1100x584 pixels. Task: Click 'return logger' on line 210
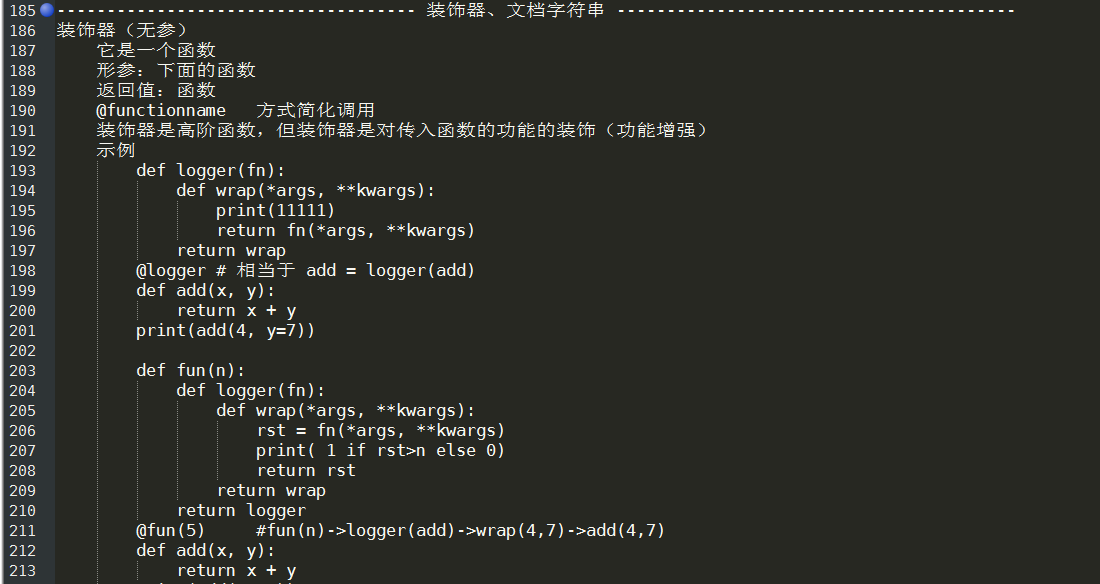(x=241, y=510)
